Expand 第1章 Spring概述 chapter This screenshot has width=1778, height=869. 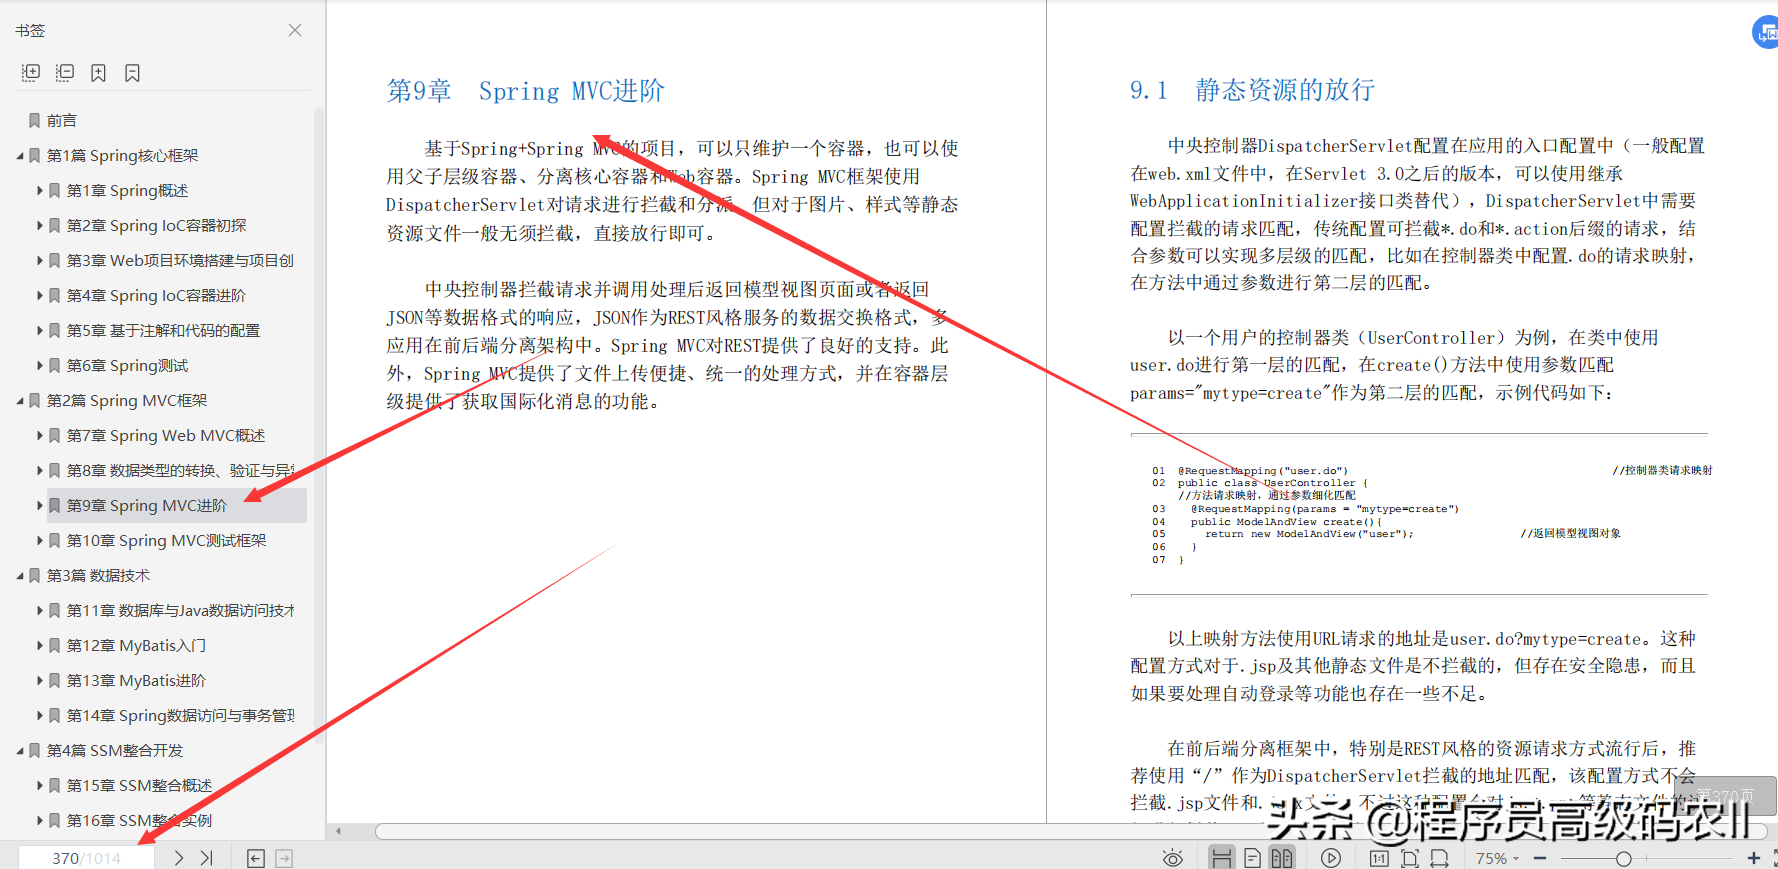[40, 190]
